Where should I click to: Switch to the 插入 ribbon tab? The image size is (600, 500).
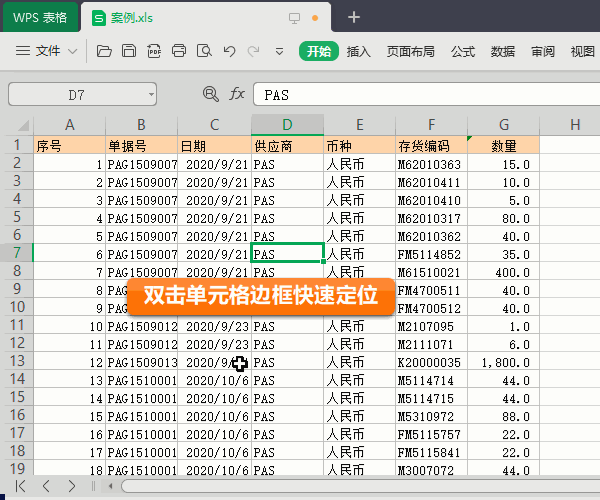click(x=358, y=51)
